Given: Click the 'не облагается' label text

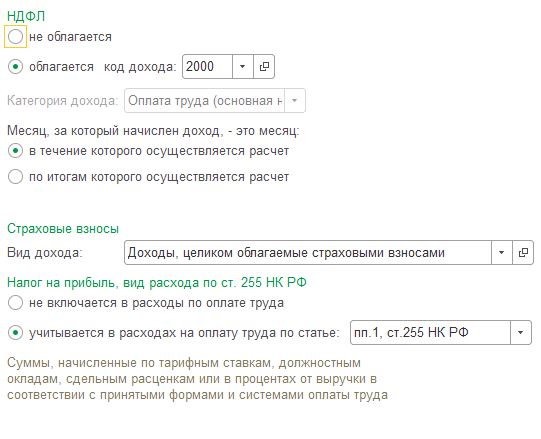Looking at the screenshot, I should [70, 37].
